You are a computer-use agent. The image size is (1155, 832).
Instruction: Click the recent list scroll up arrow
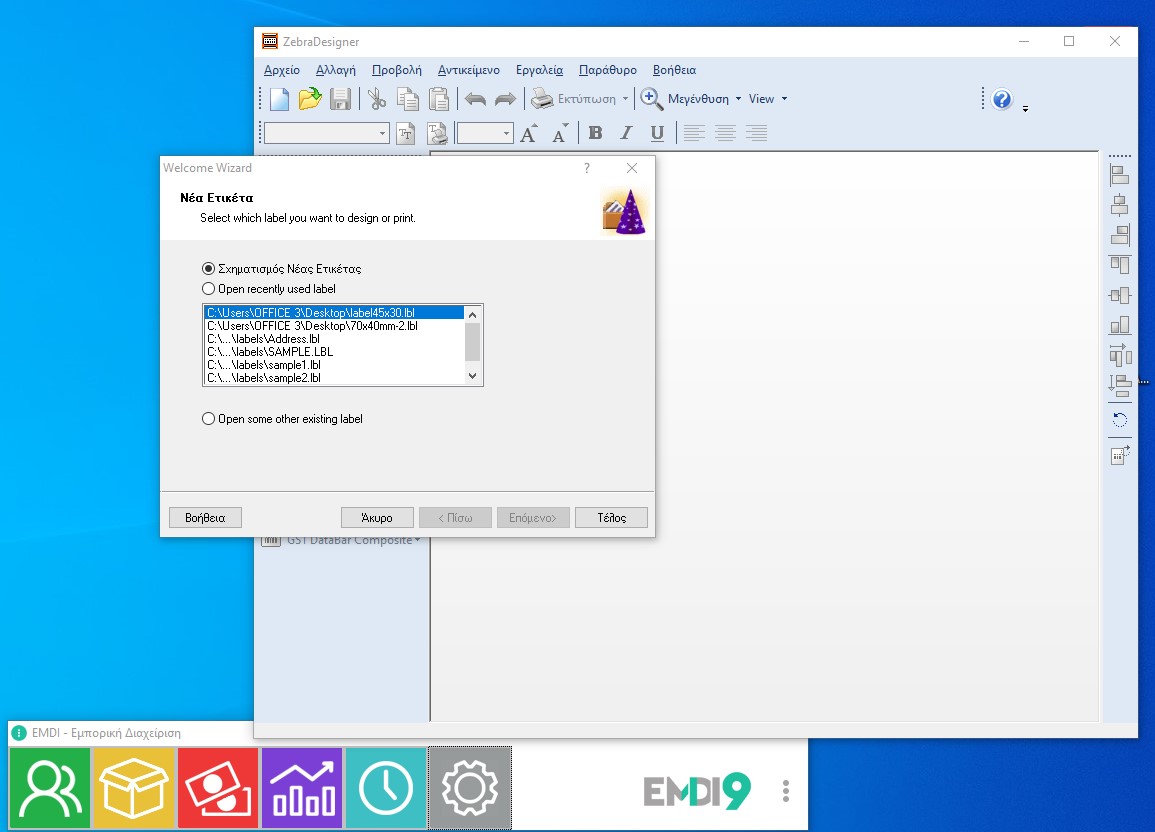pos(473,314)
